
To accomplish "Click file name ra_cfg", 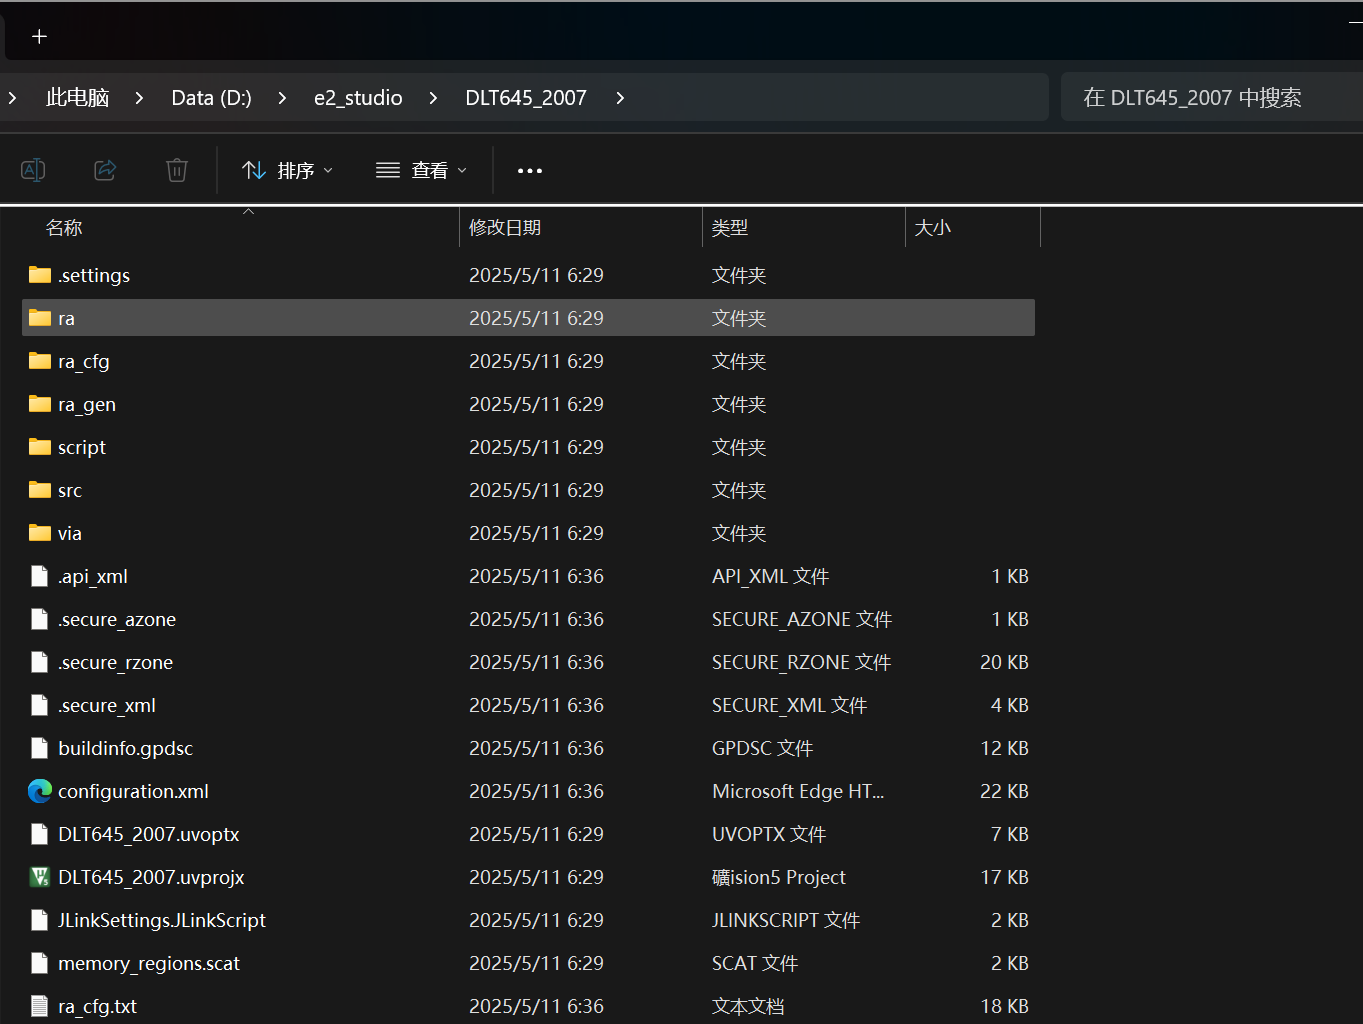I will pyautogui.click(x=84, y=362).
